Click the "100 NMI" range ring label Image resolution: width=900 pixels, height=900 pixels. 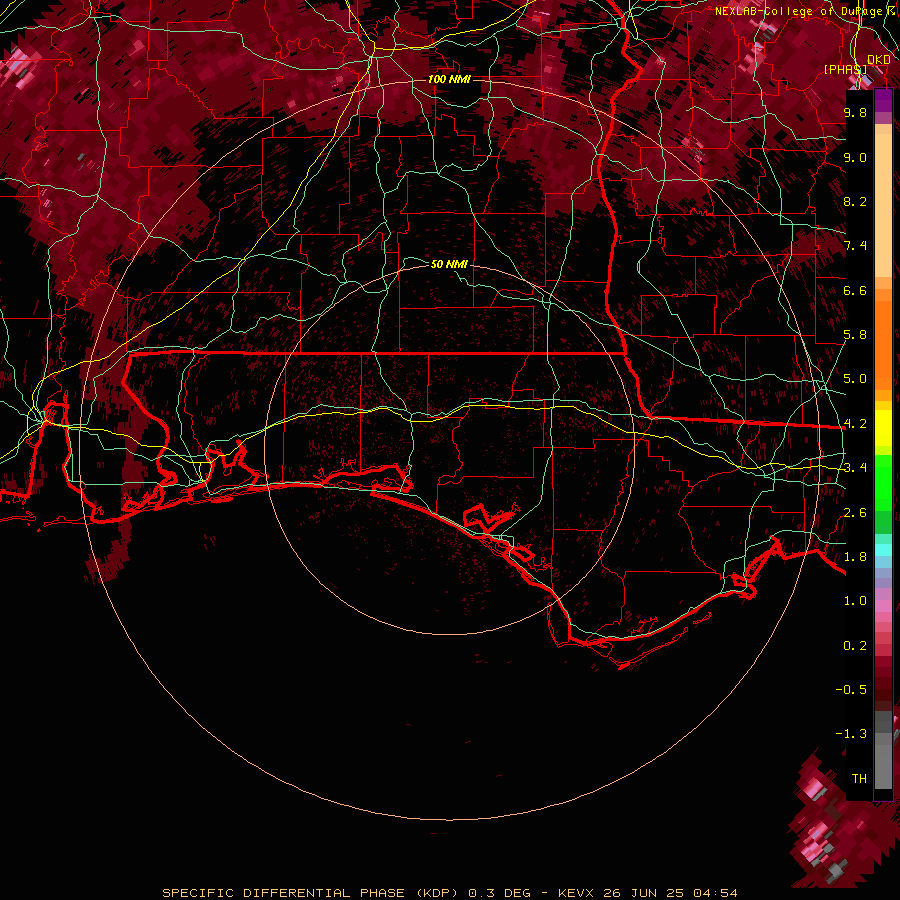point(449,79)
